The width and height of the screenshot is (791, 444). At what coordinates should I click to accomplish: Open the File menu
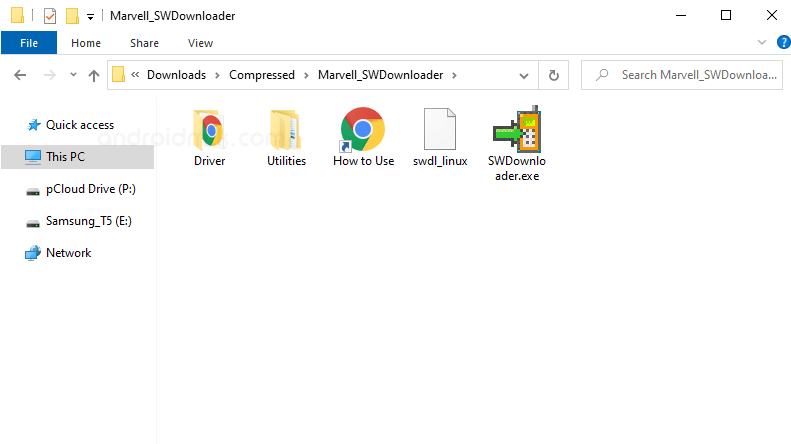(x=29, y=43)
